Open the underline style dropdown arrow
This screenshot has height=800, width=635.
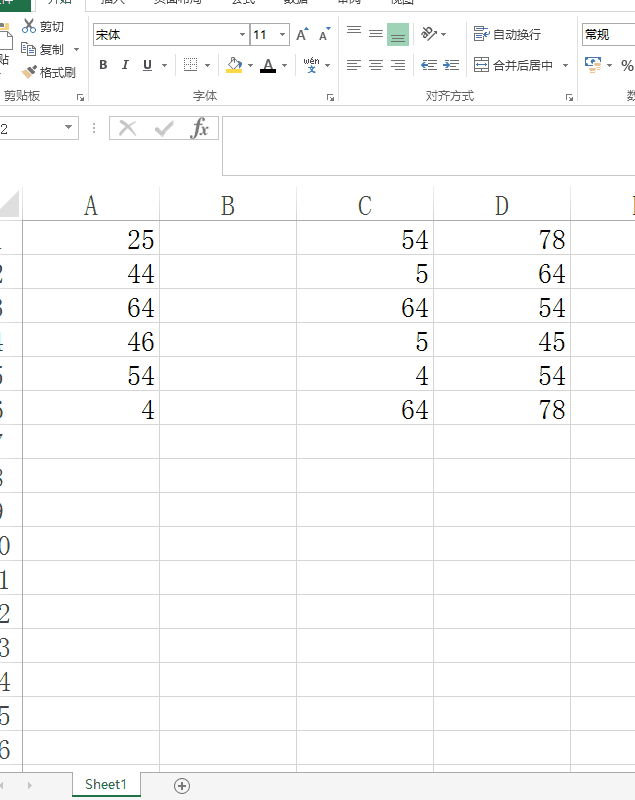click(164, 65)
